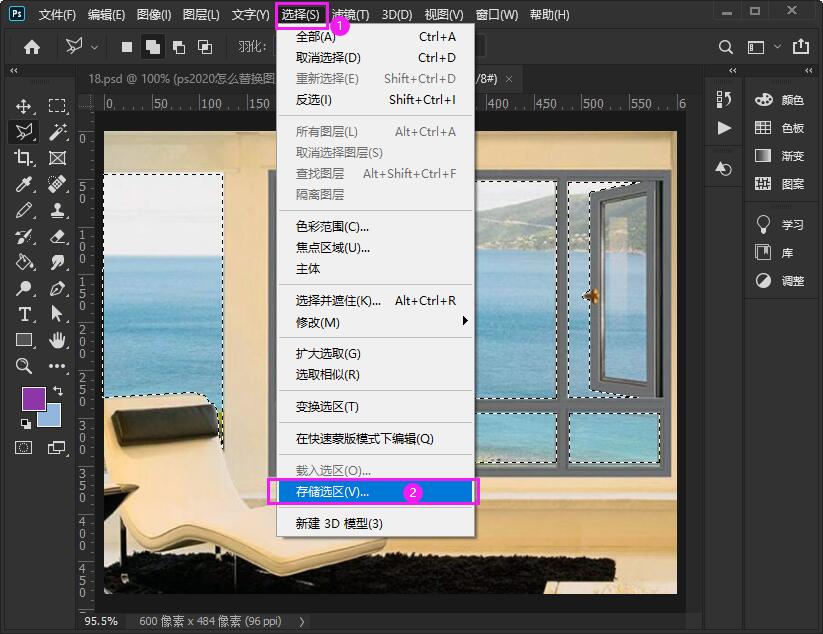Reset default foreground and background colors
Image resolution: width=823 pixels, height=634 pixels.
(26, 423)
